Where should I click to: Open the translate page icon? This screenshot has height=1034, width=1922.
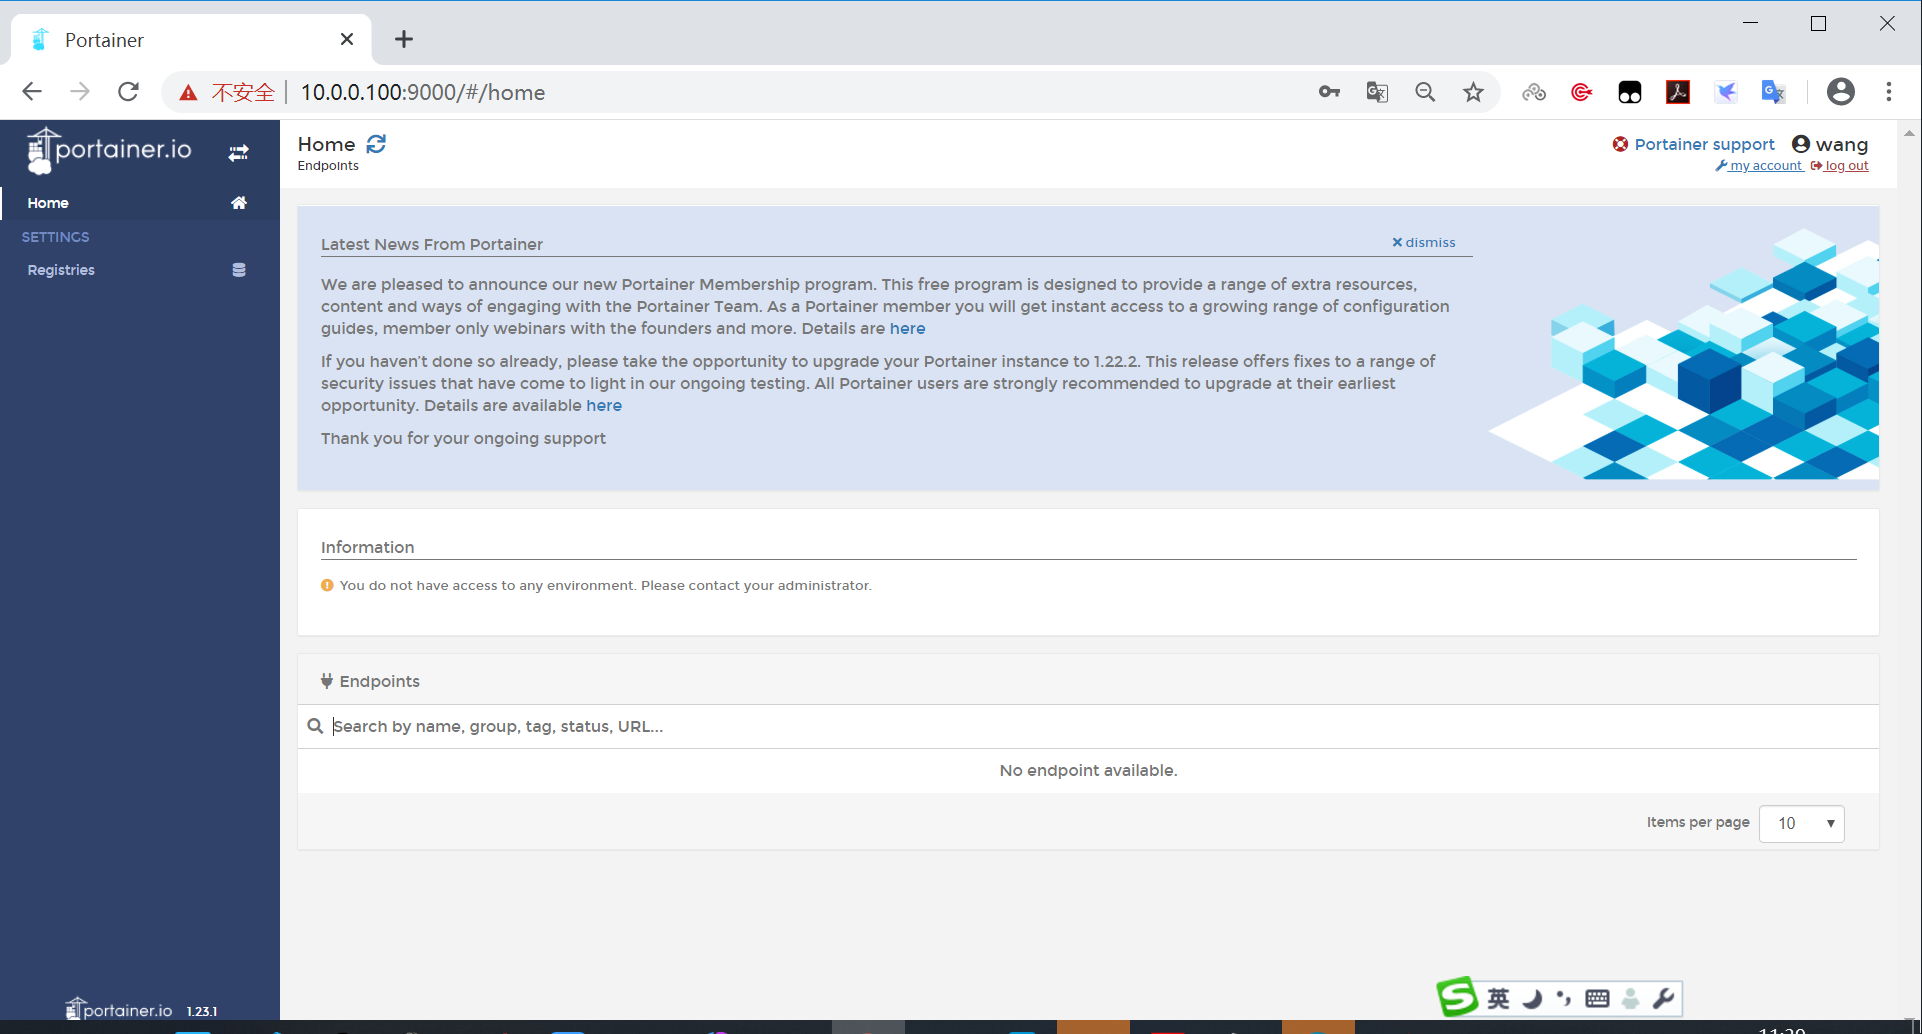click(x=1377, y=92)
